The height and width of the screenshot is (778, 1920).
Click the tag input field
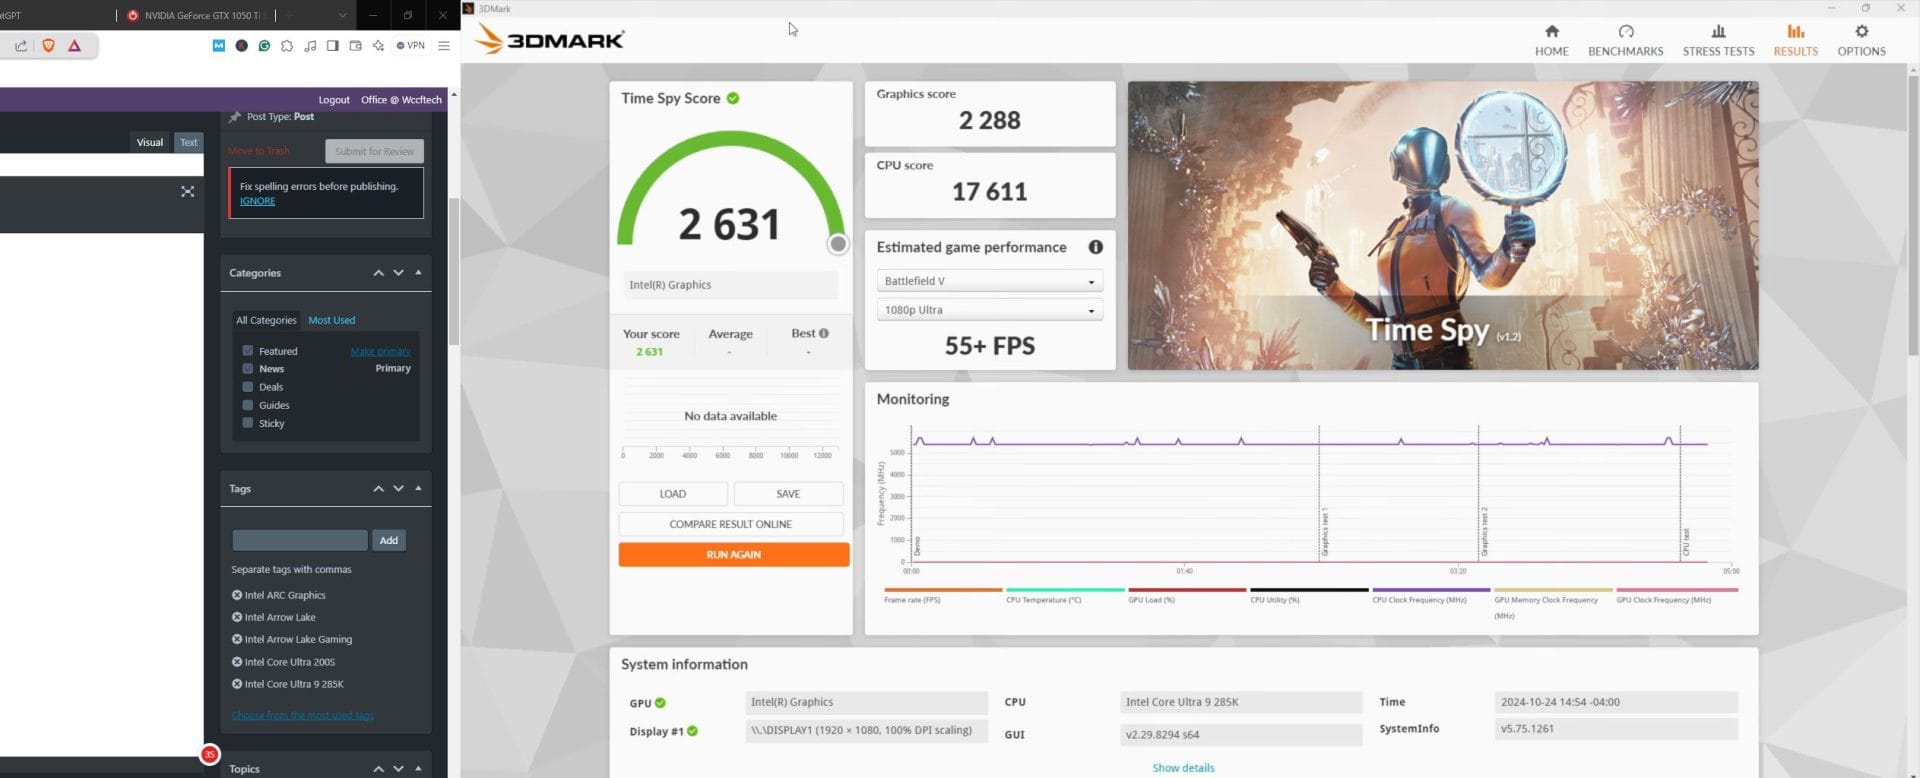(x=299, y=541)
